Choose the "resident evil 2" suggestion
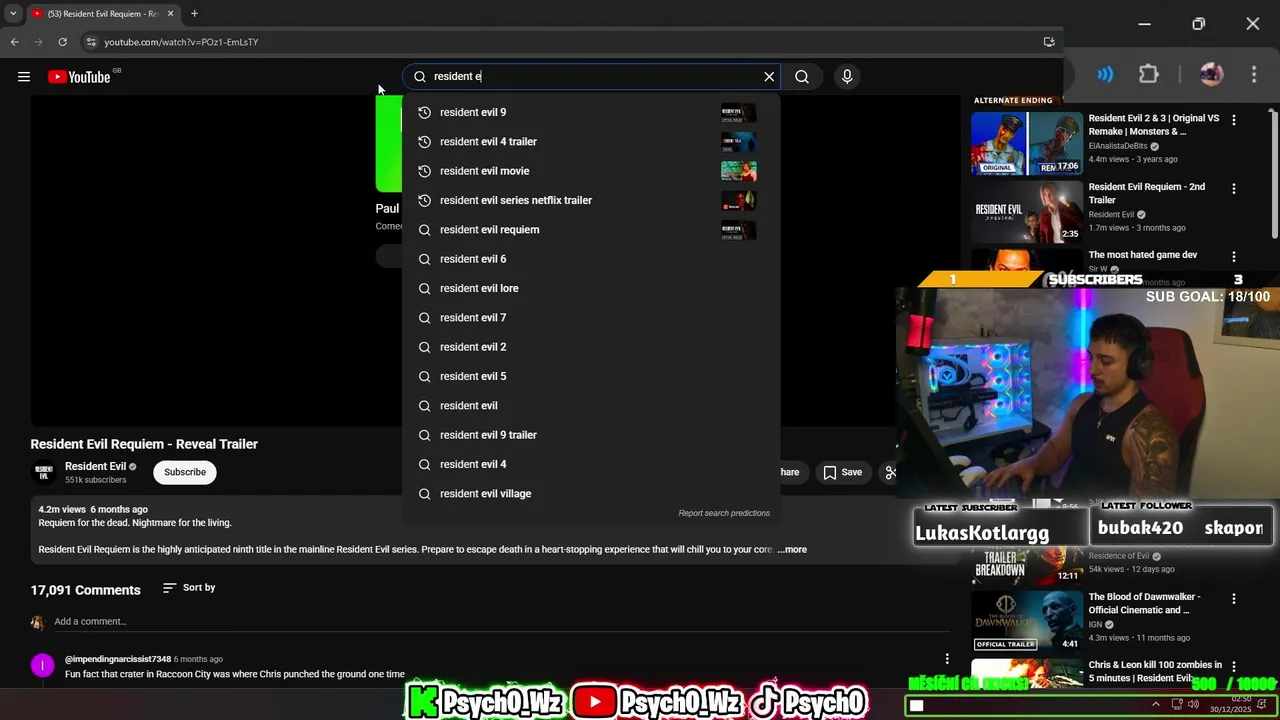Image resolution: width=1280 pixels, height=720 pixels. pyautogui.click(x=590, y=347)
